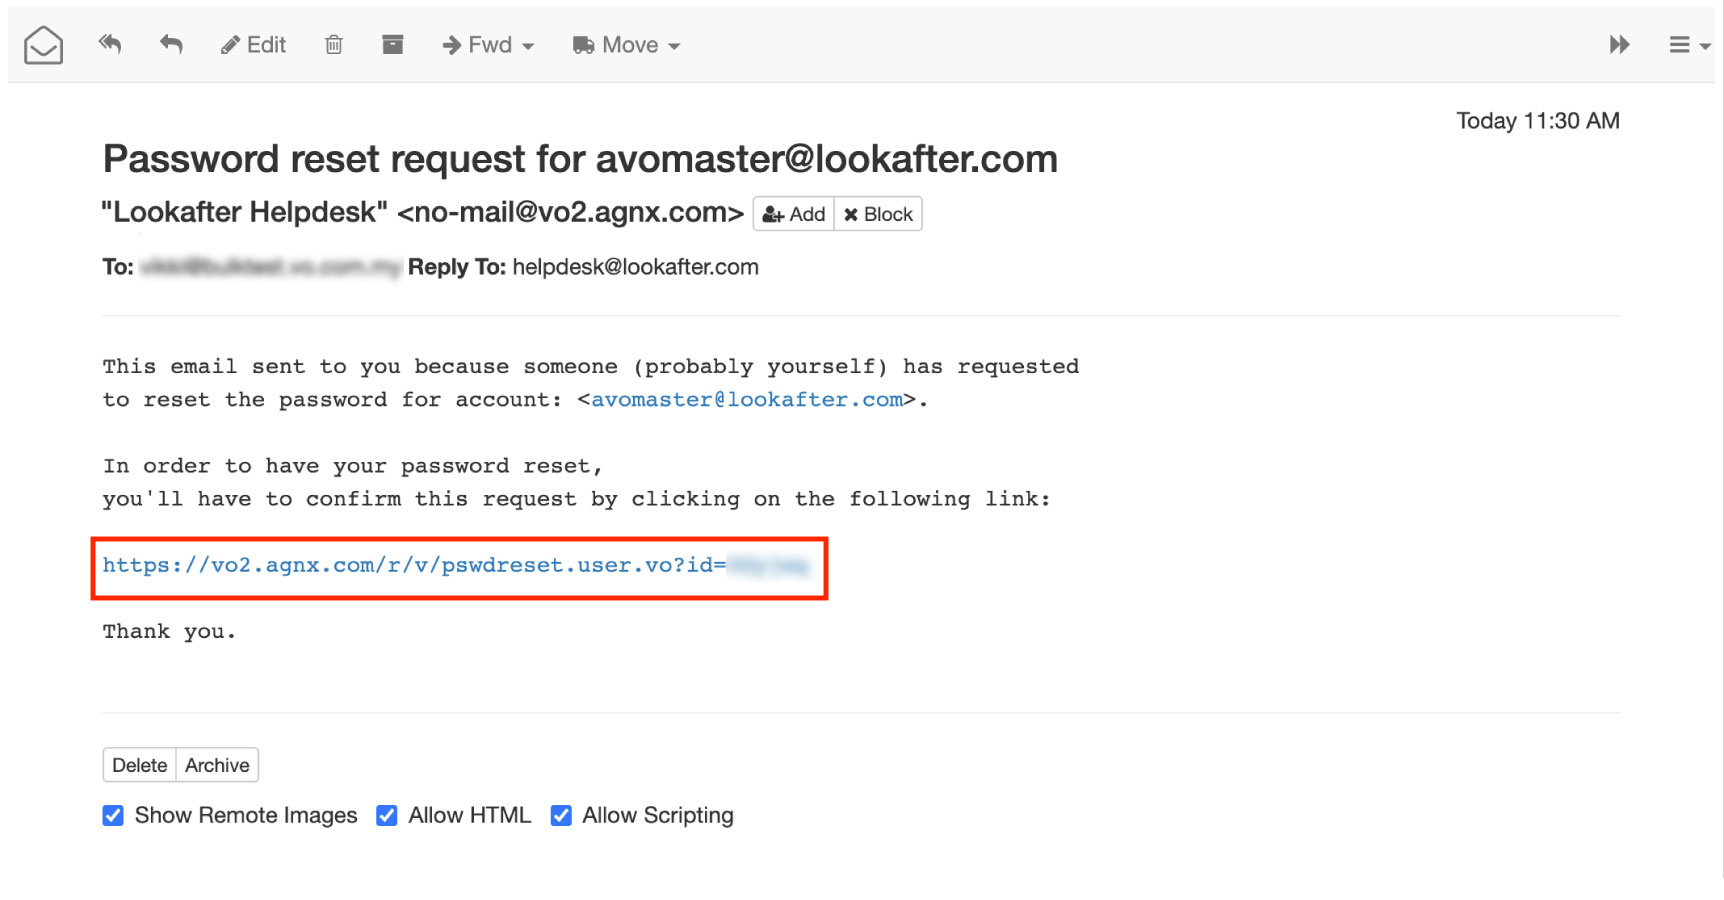This screenshot has width=1724, height=900.
Task: Uncheck Show Remote Images checkbox
Action: [114, 816]
